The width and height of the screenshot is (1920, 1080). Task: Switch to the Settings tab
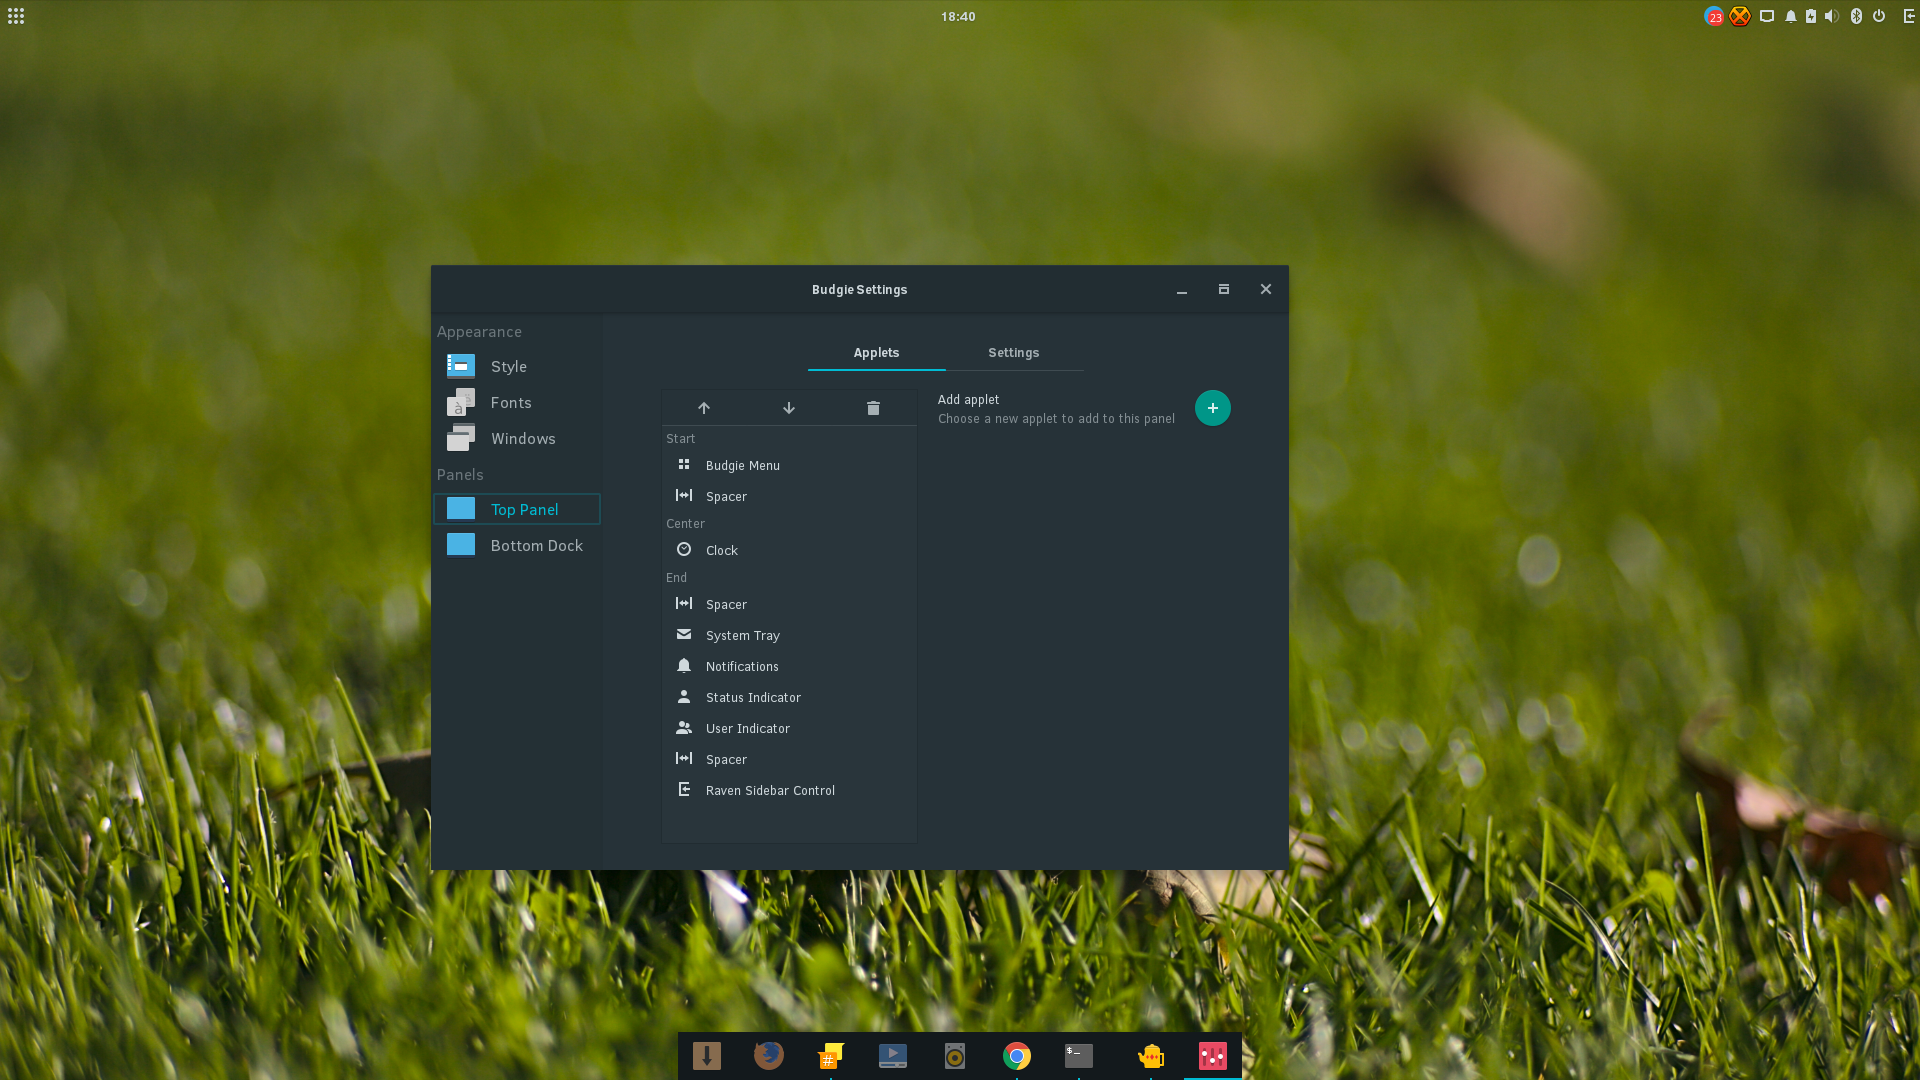1013,353
